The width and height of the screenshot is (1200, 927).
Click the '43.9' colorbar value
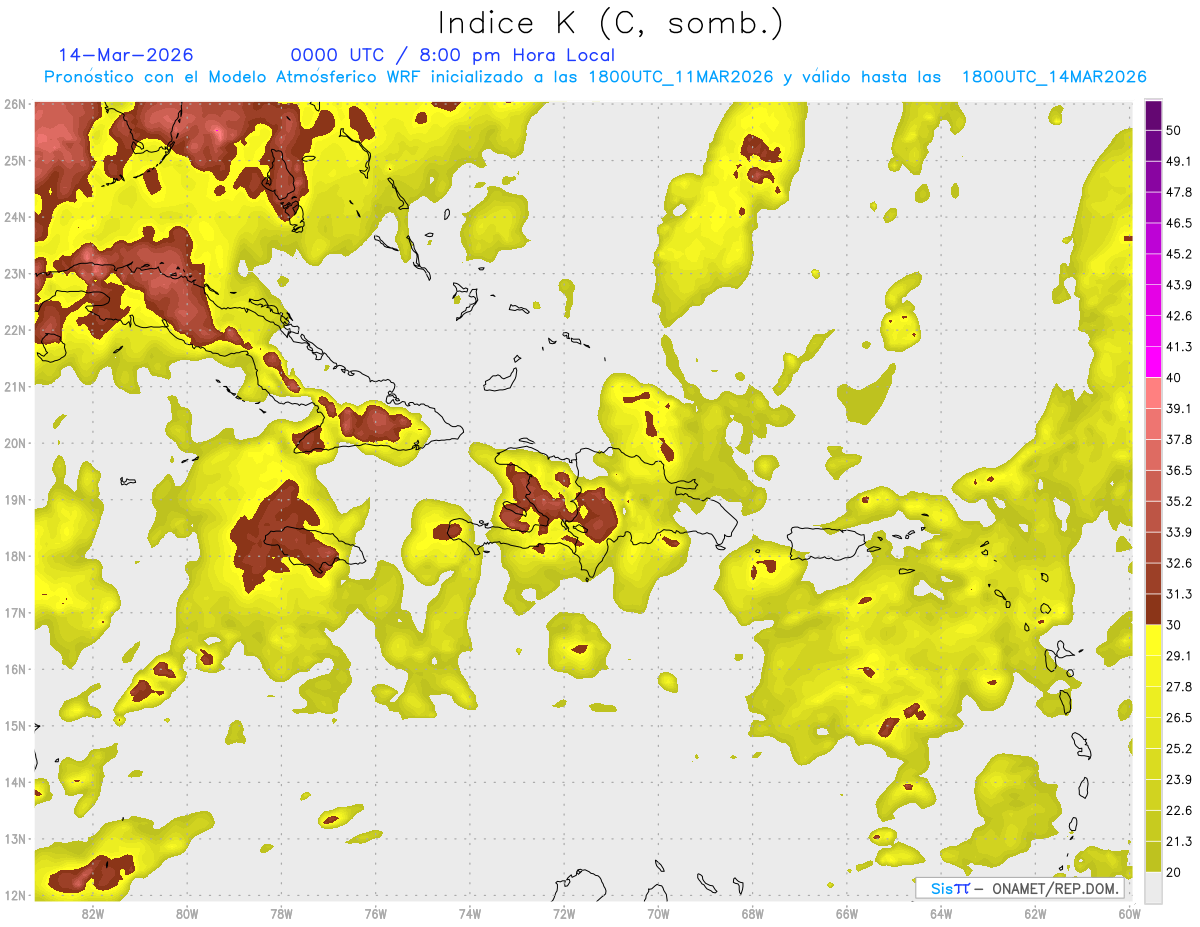click(x=1179, y=285)
